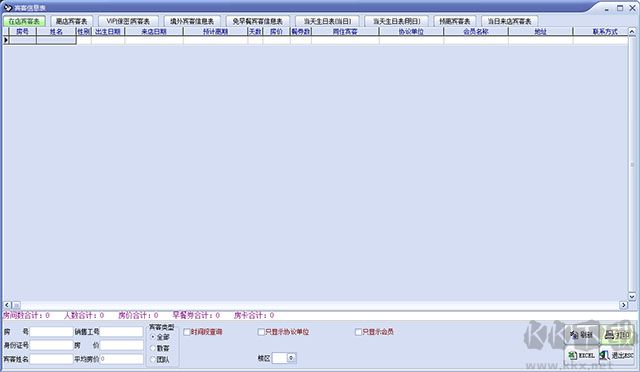Click the exit ESC door icon
The image size is (640, 372).
[605, 356]
